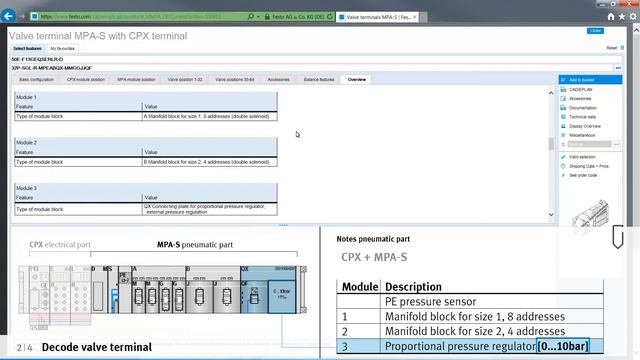Refresh the page via address bar icon
640x360 pixels.
(330, 17)
